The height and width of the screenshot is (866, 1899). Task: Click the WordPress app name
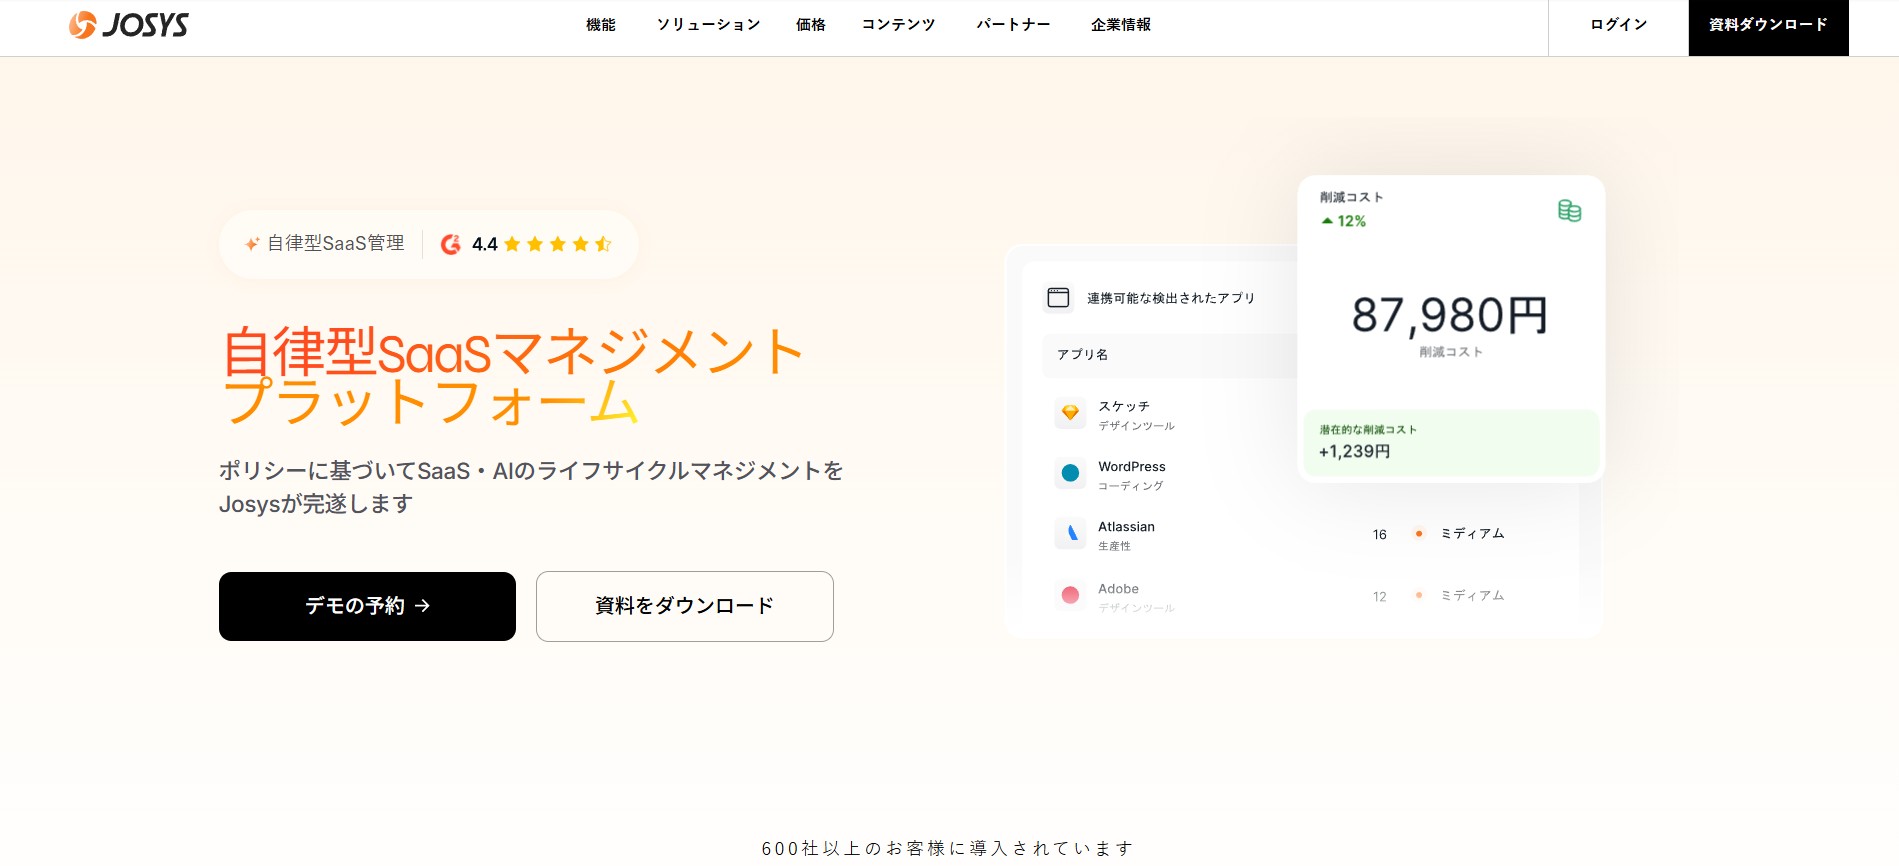(1132, 467)
